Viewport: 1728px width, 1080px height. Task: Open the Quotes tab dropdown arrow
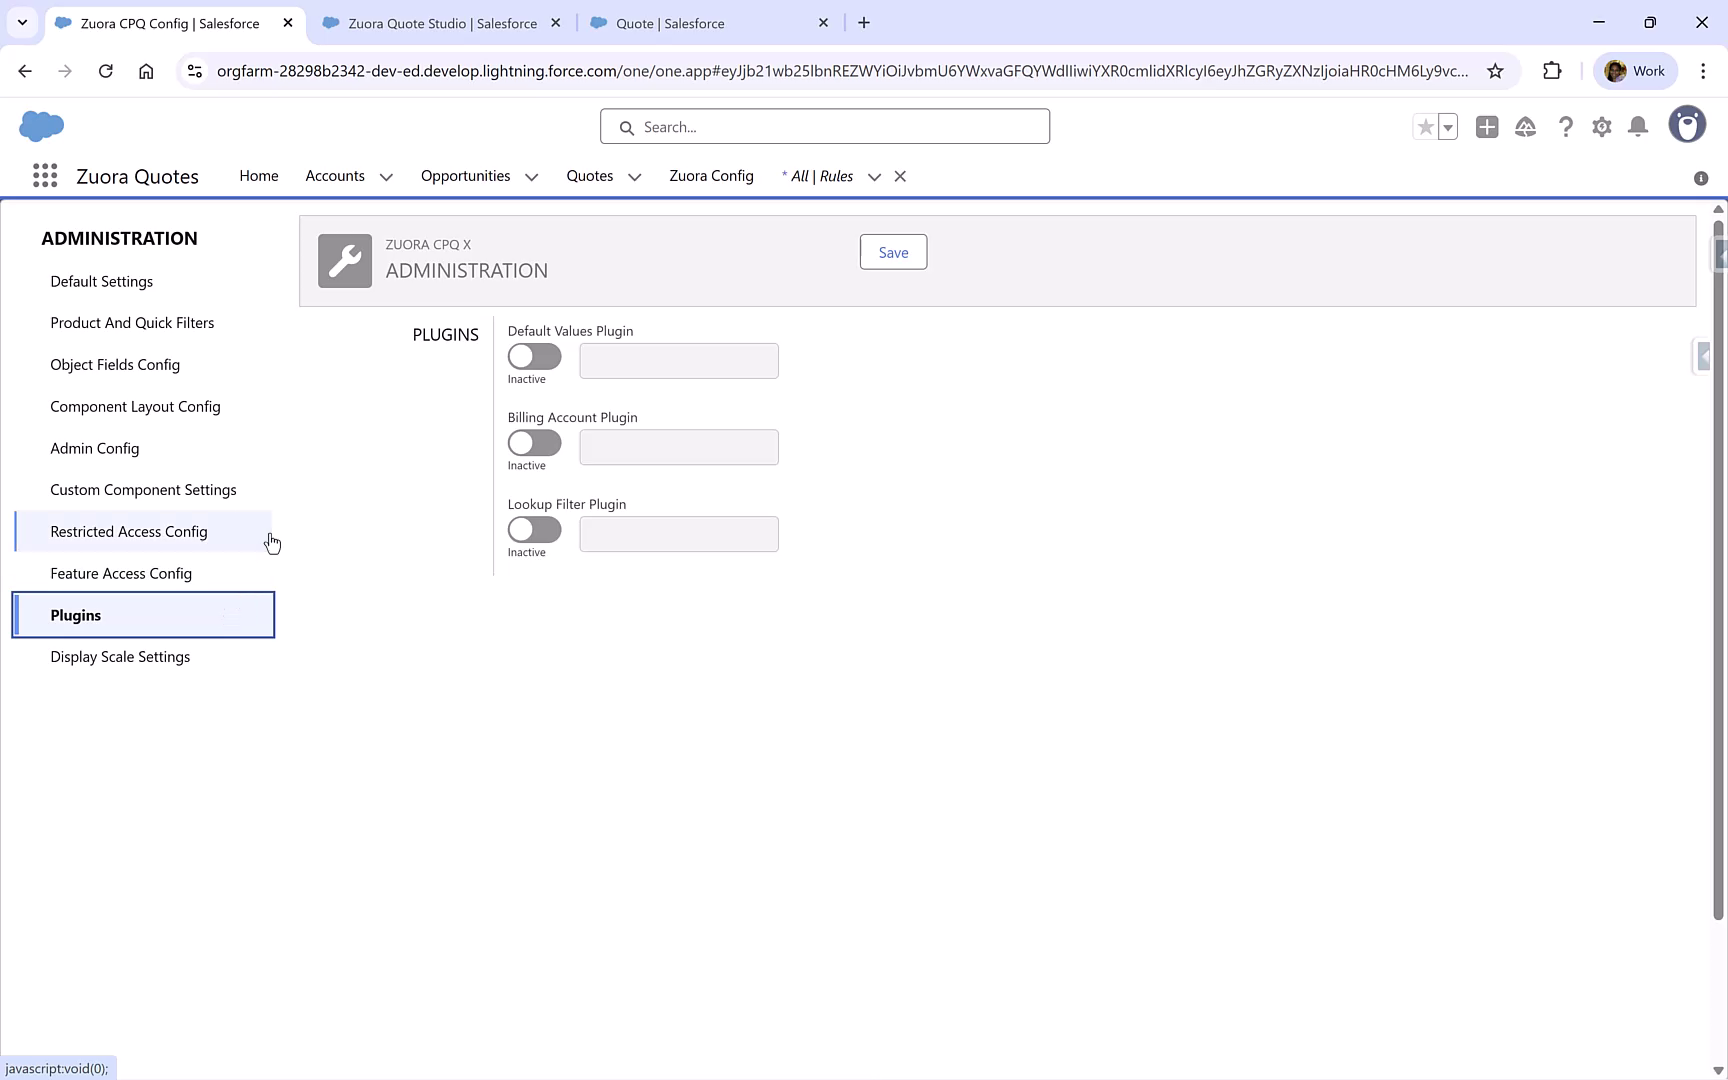(x=634, y=177)
